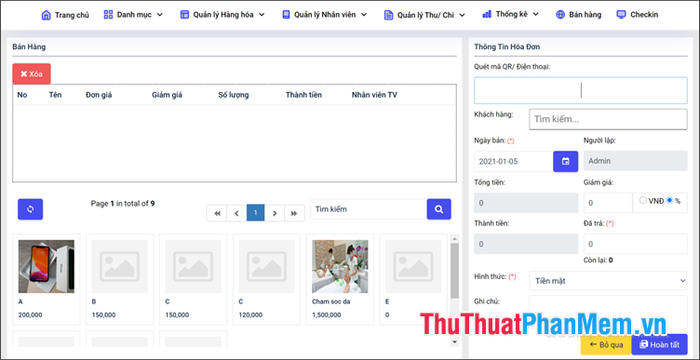Click the yellow Bỏ qua button
The height and width of the screenshot is (360, 700).
[x=606, y=344]
